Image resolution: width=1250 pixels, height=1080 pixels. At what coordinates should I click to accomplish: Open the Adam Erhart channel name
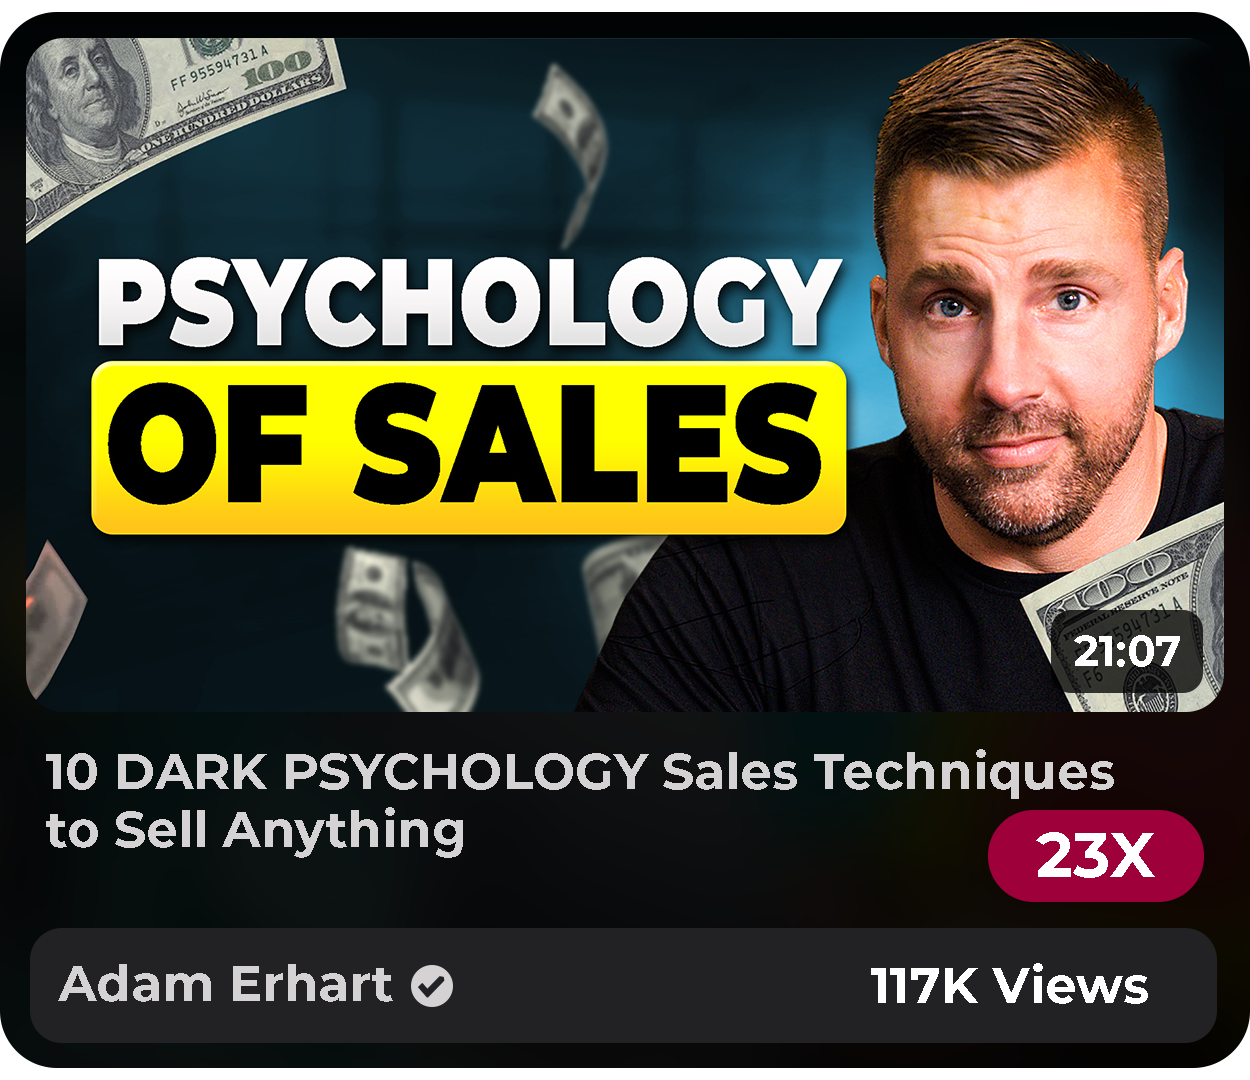226,984
